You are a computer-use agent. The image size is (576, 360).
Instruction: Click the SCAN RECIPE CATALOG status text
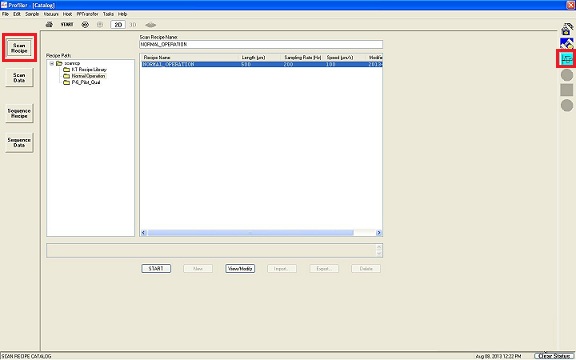coord(26,356)
